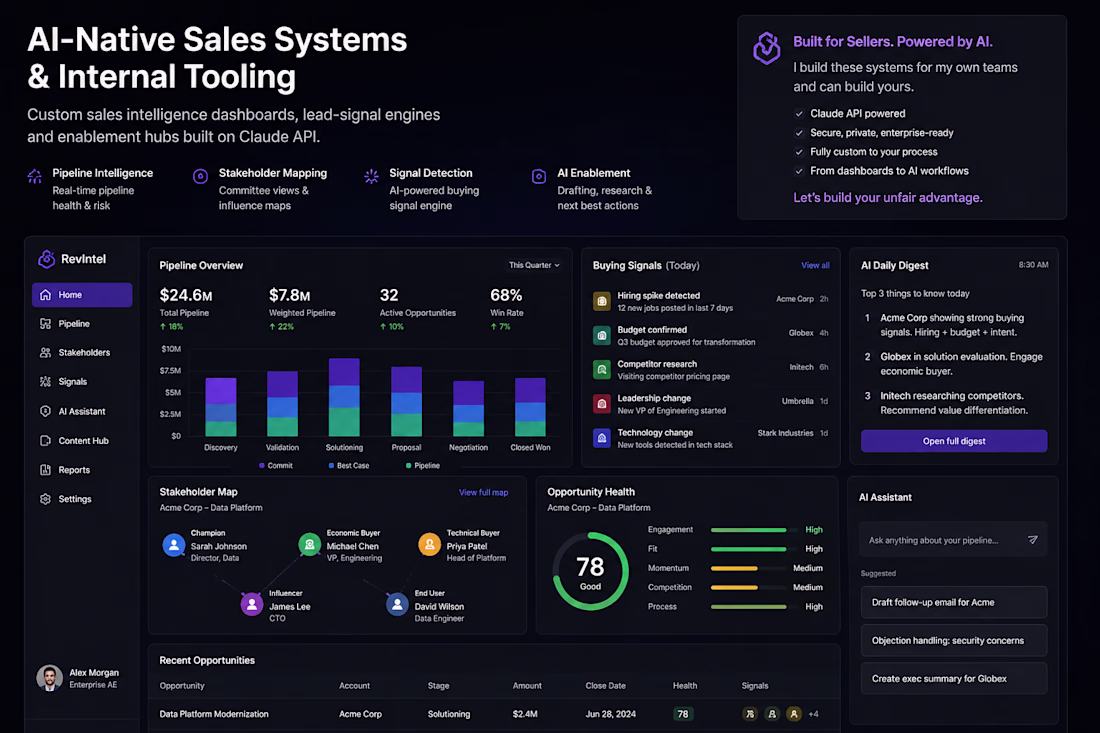Click the AI Enablement feature icon
The width and height of the screenshot is (1100, 733).
(x=539, y=176)
